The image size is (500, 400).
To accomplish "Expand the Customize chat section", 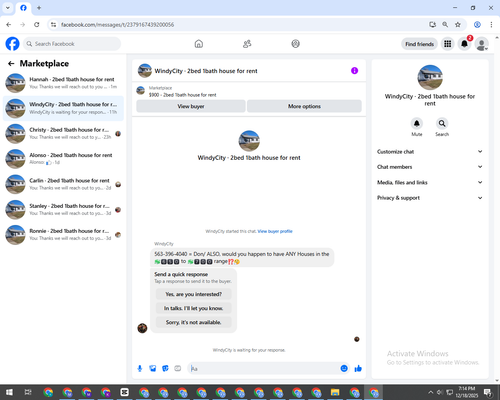I will tap(430, 152).
